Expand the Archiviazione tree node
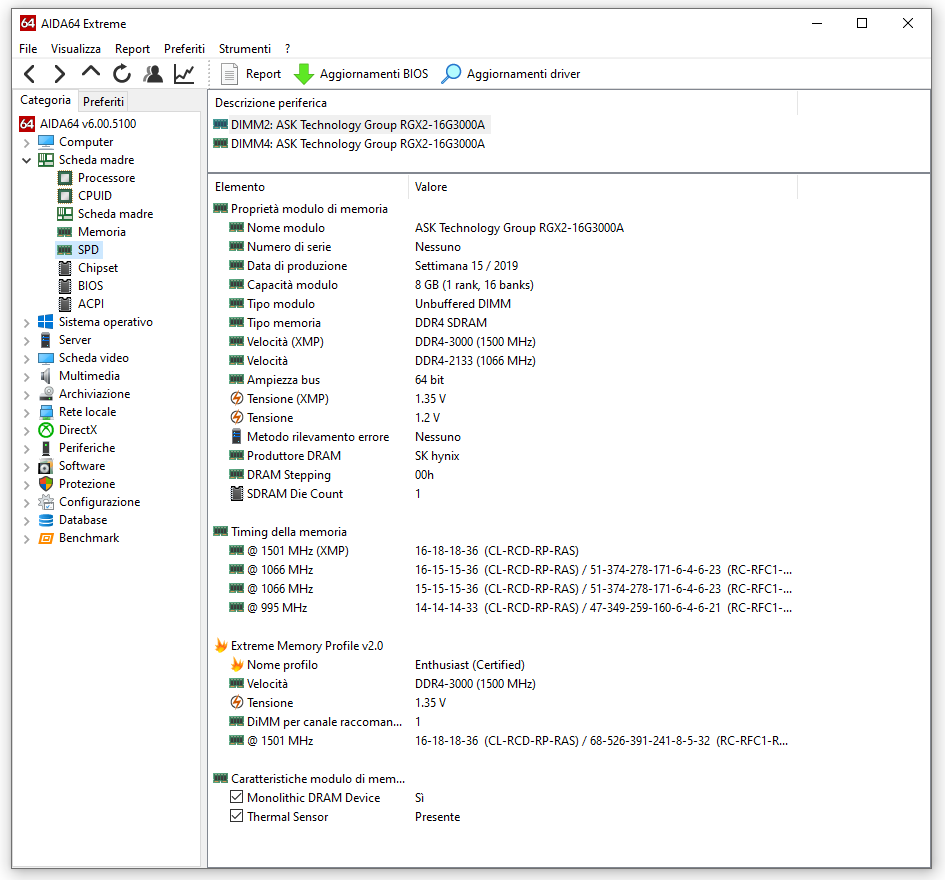This screenshot has width=945, height=880. click(27, 395)
